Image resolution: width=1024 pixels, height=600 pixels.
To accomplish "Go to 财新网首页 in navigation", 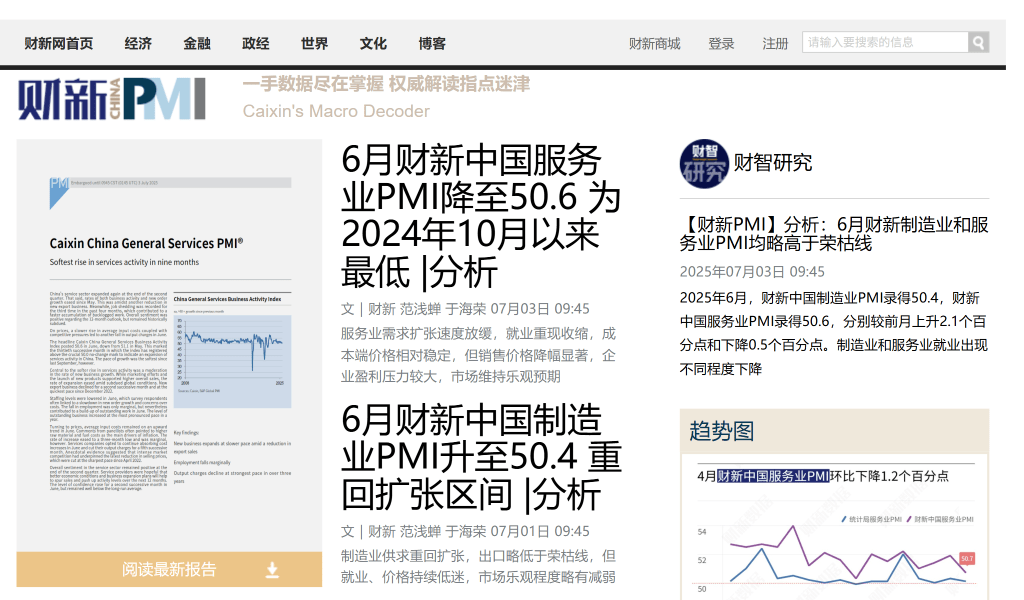I will pyautogui.click(x=59, y=43).
